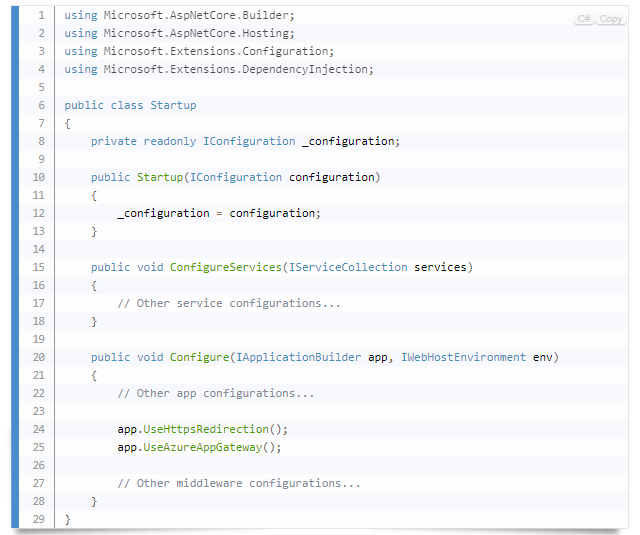This screenshot has width=640, height=535.
Task: Click the IWebHostEnvironment type name
Action: click(x=463, y=357)
